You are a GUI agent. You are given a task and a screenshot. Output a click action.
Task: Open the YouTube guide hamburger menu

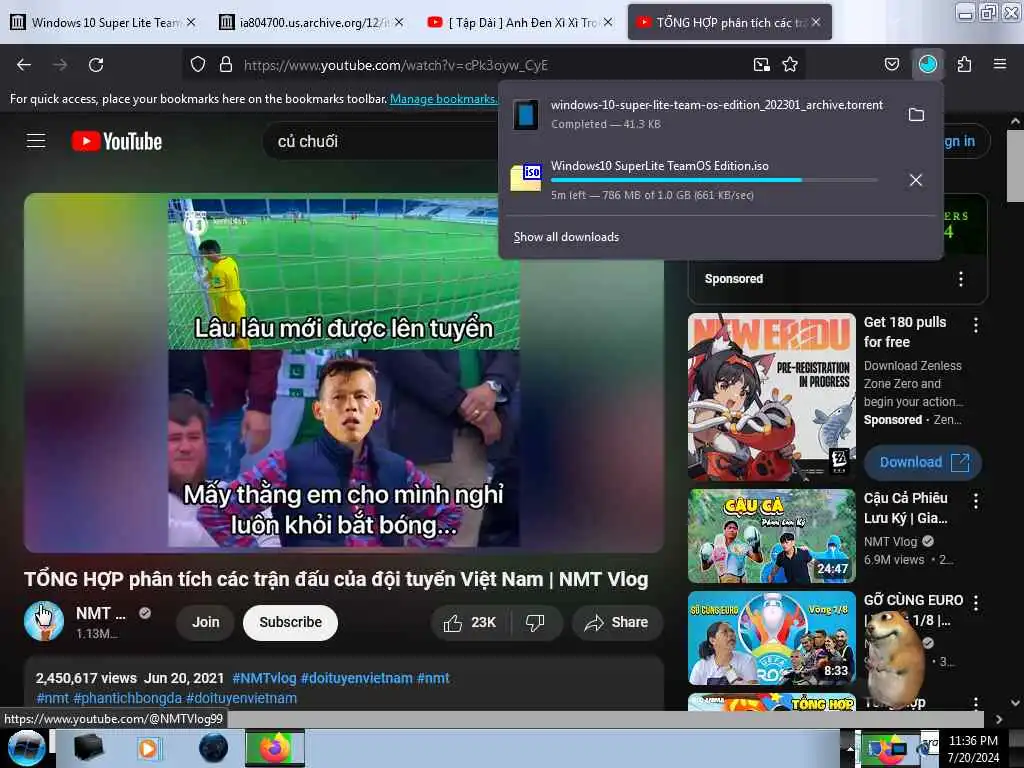point(36,141)
